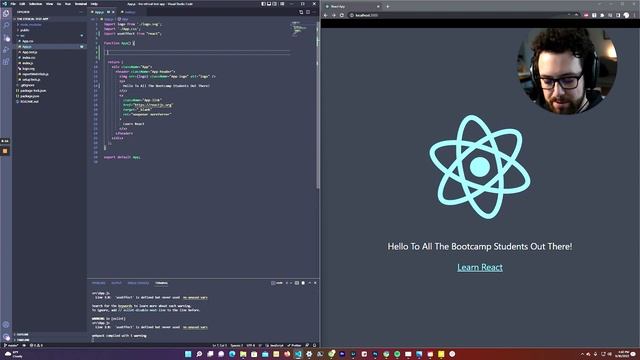Open README.md in the explorer
This screenshot has height=360, width=640.
tap(49, 101)
